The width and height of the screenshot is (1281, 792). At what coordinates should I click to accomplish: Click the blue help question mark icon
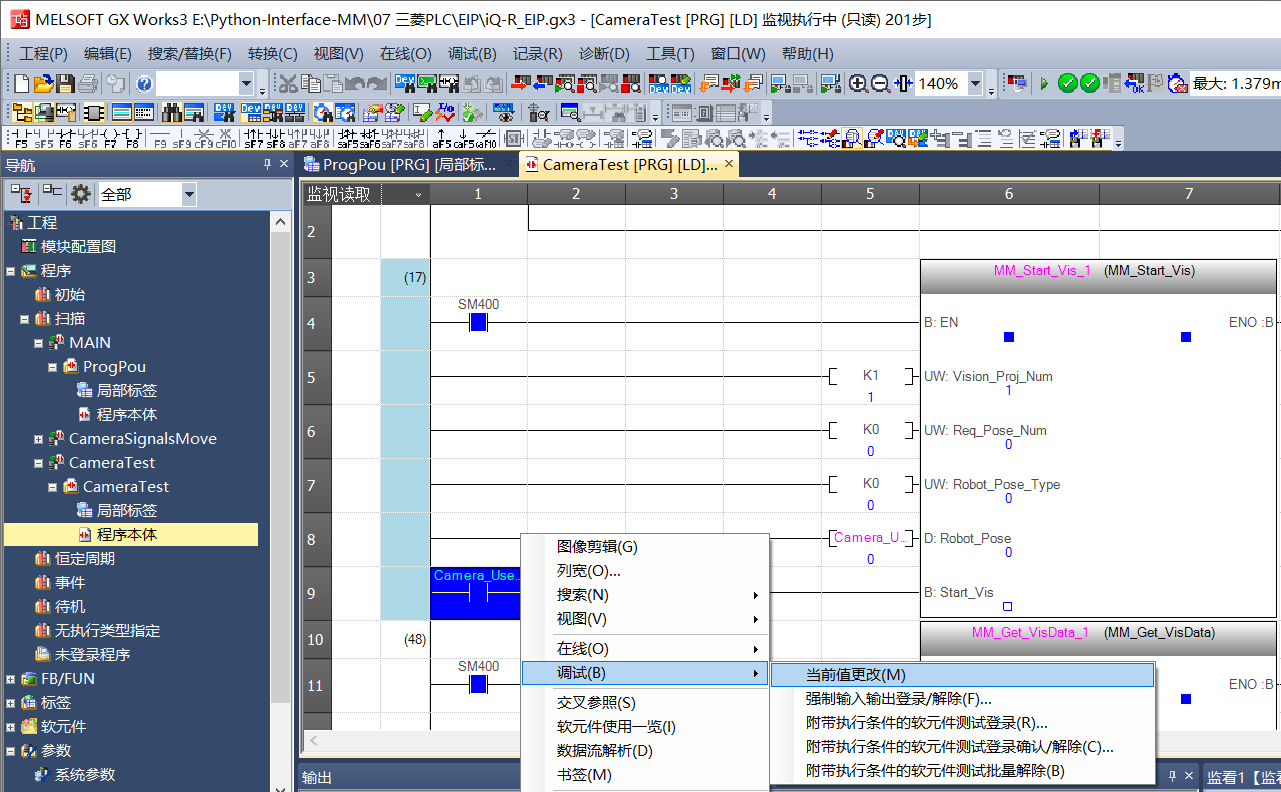[144, 84]
